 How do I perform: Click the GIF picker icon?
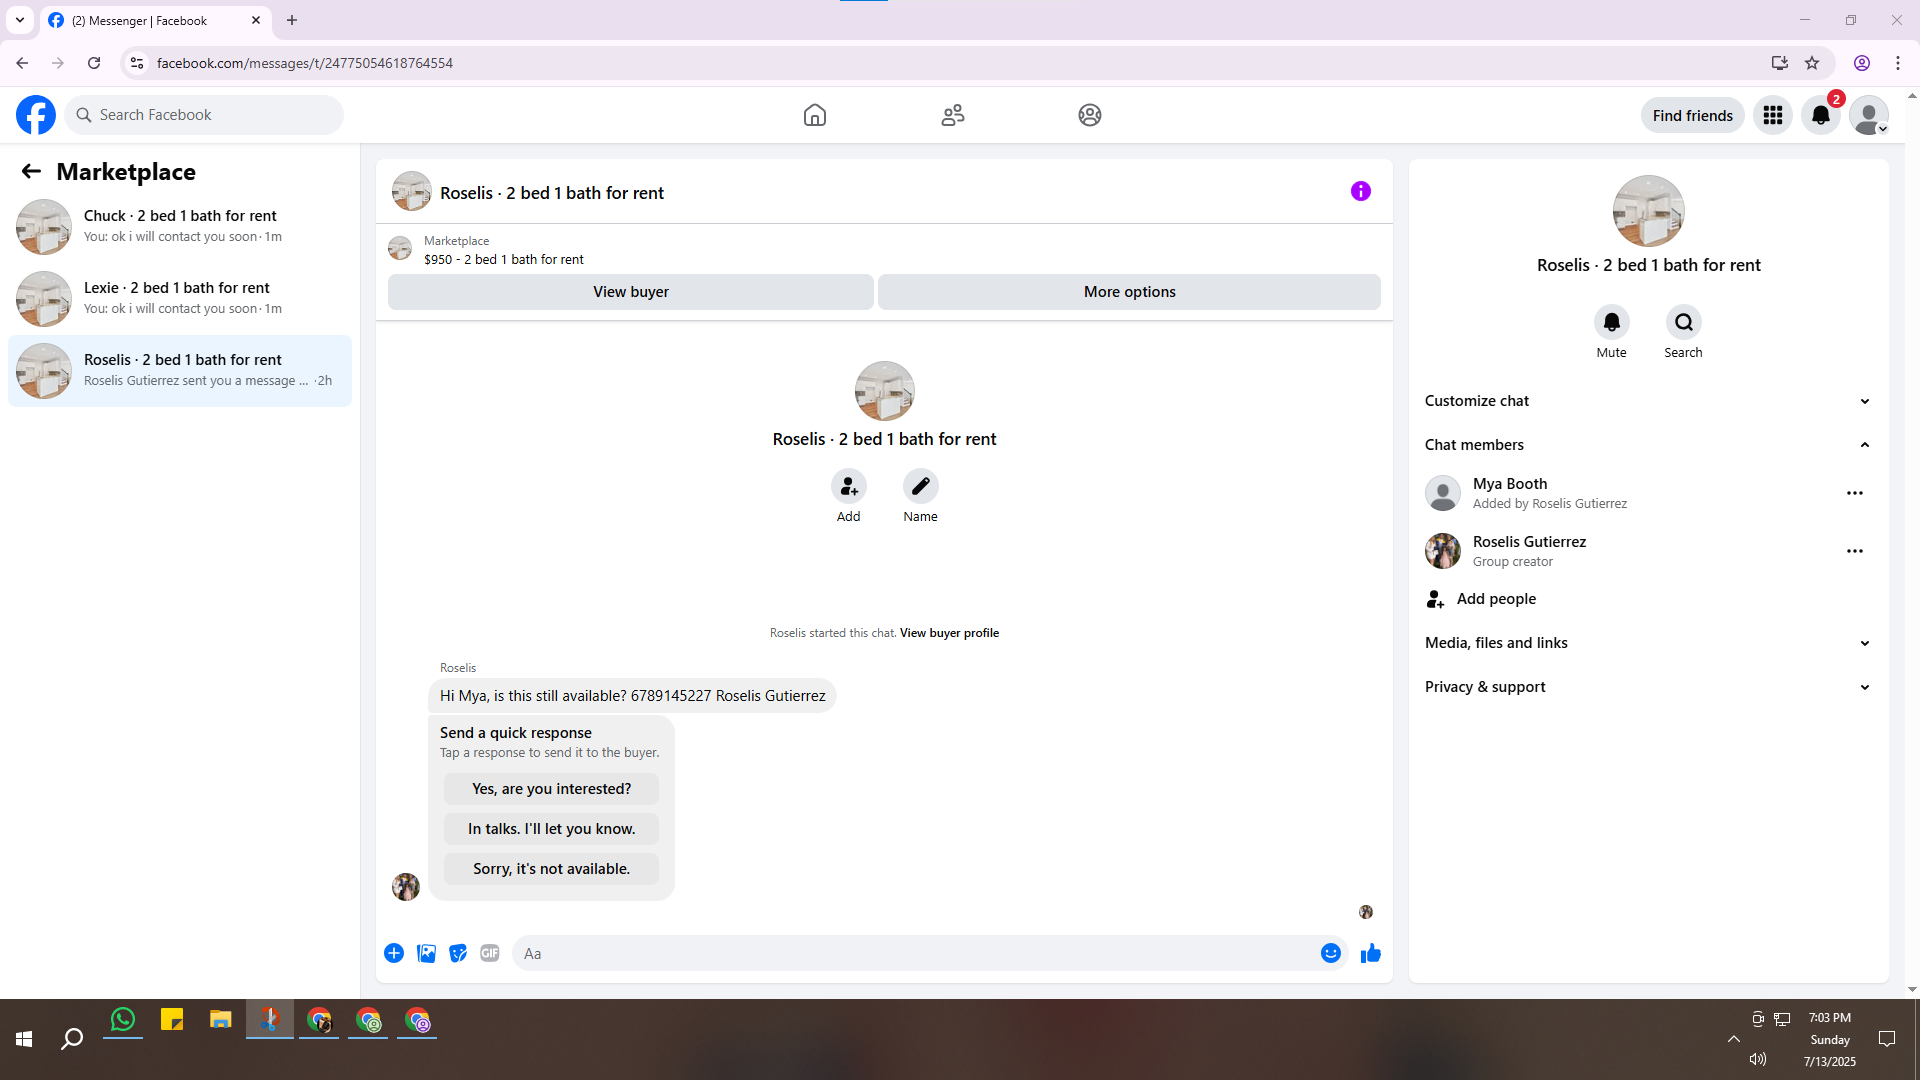tap(489, 953)
